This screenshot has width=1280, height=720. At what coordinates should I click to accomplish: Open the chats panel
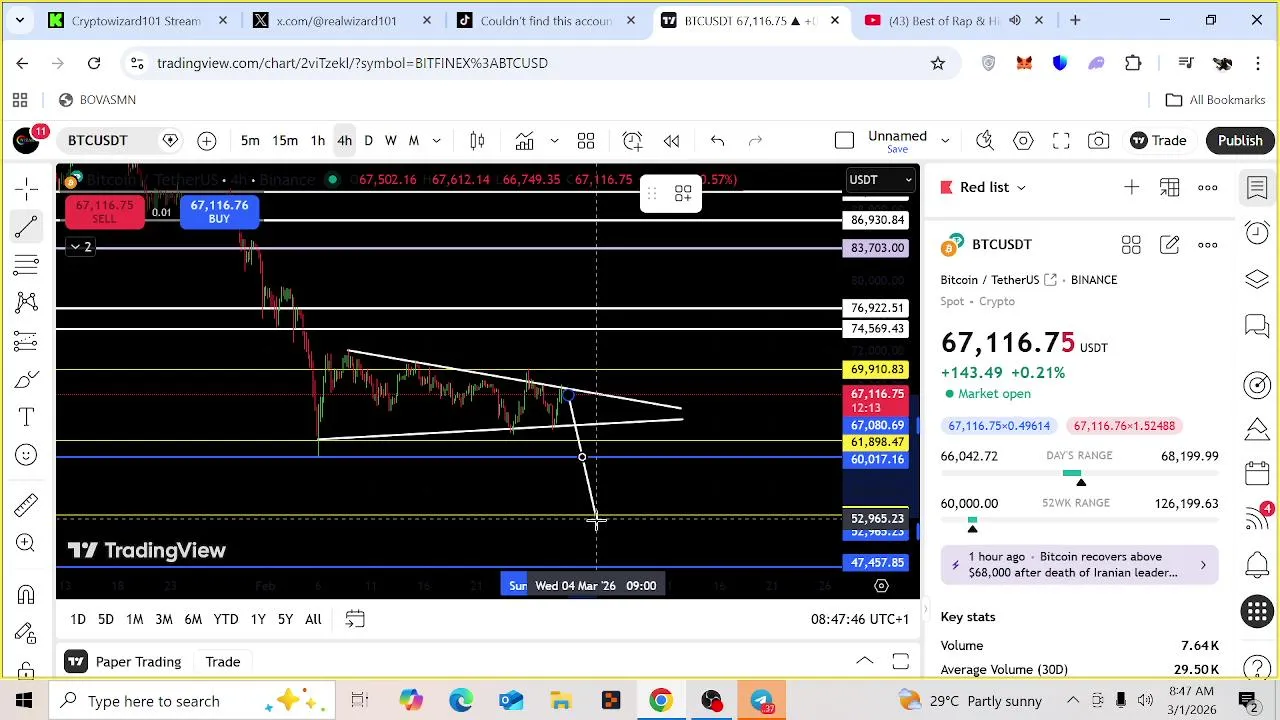pos(1257,325)
